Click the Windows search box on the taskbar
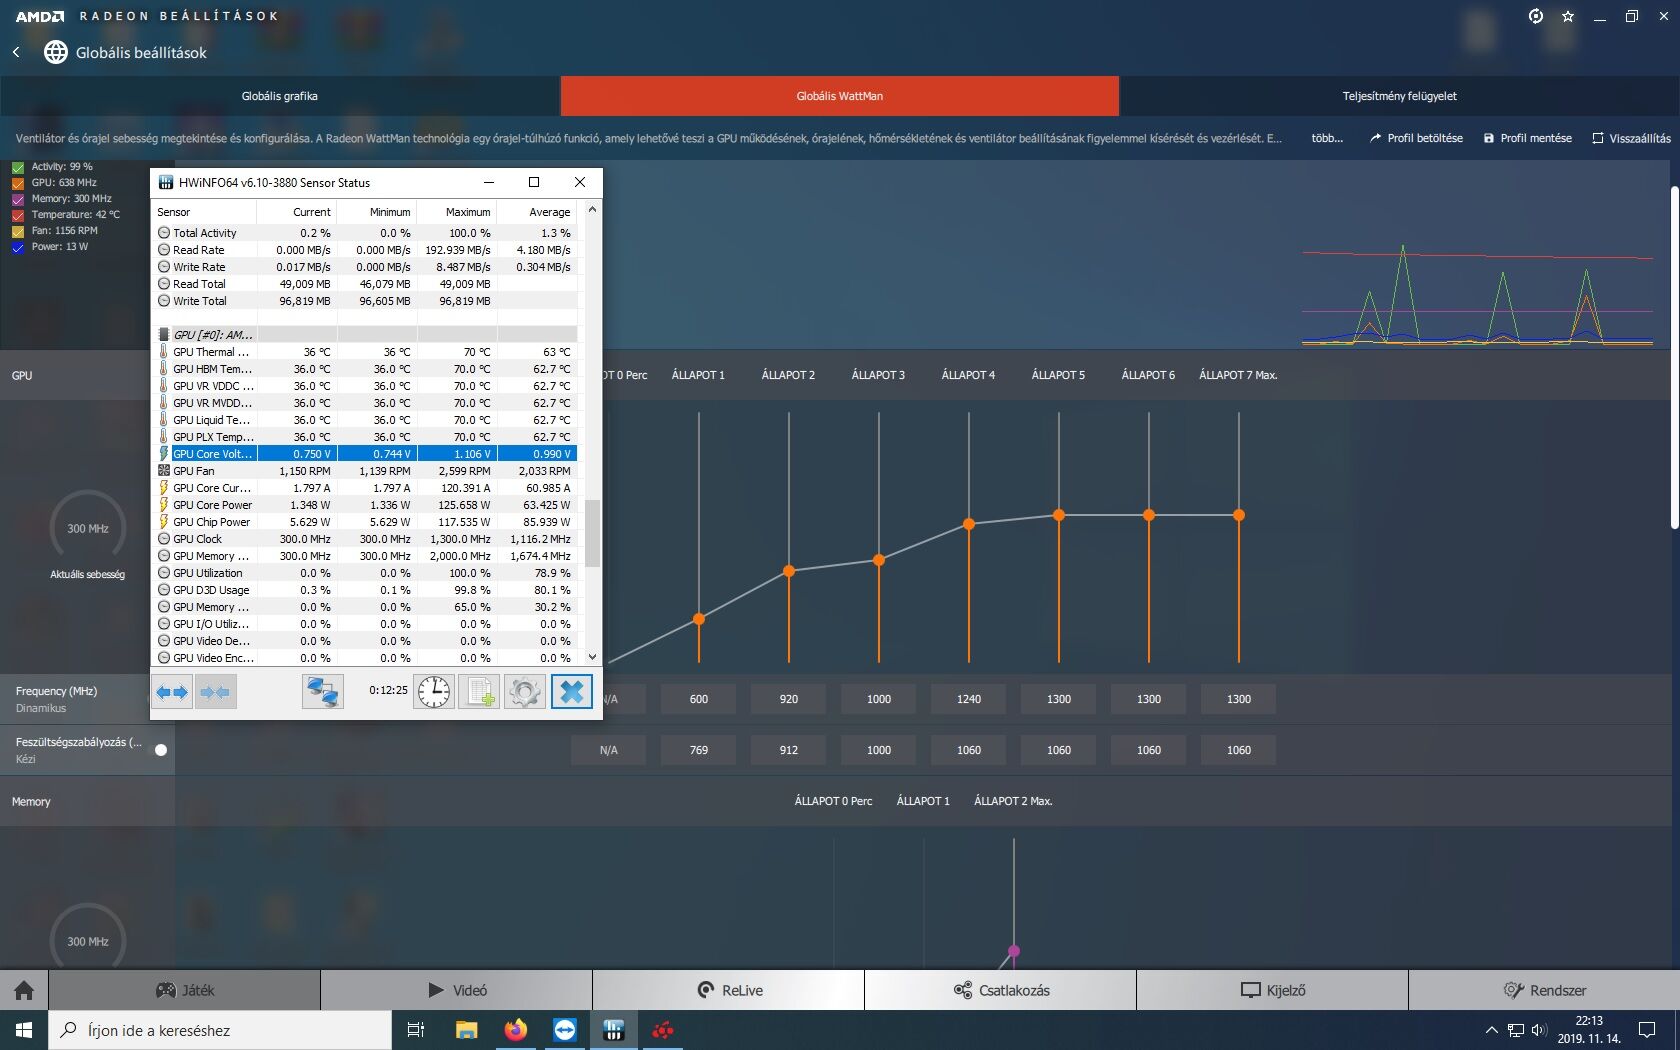The height and width of the screenshot is (1050, 1680). coord(220,1030)
